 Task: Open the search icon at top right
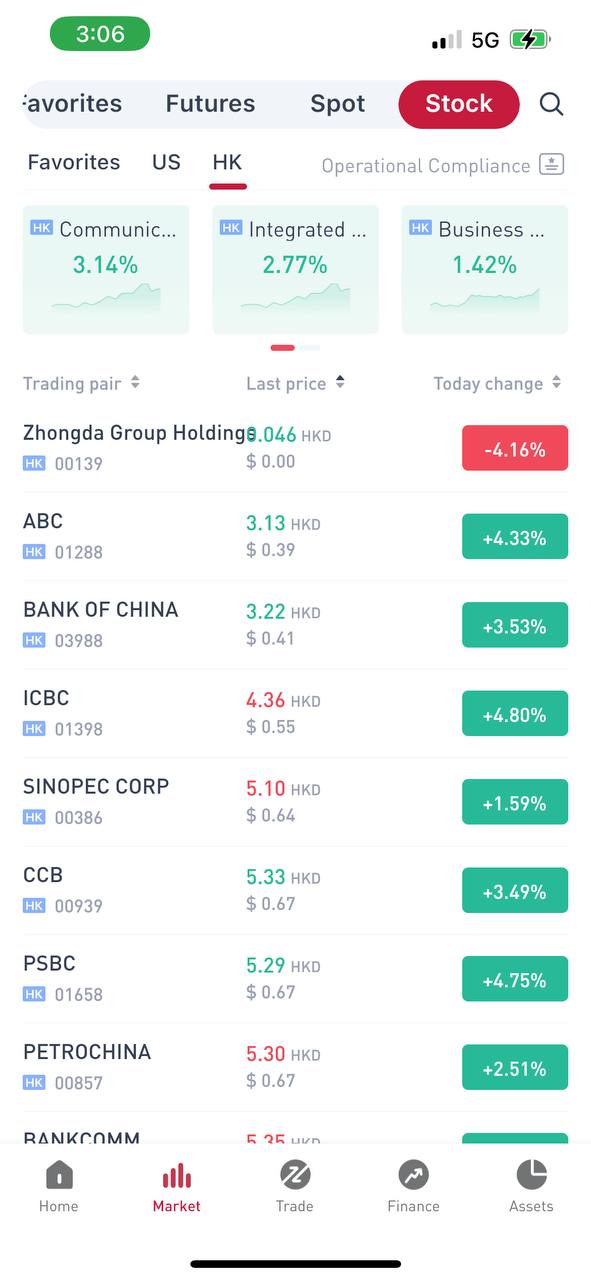tap(551, 103)
